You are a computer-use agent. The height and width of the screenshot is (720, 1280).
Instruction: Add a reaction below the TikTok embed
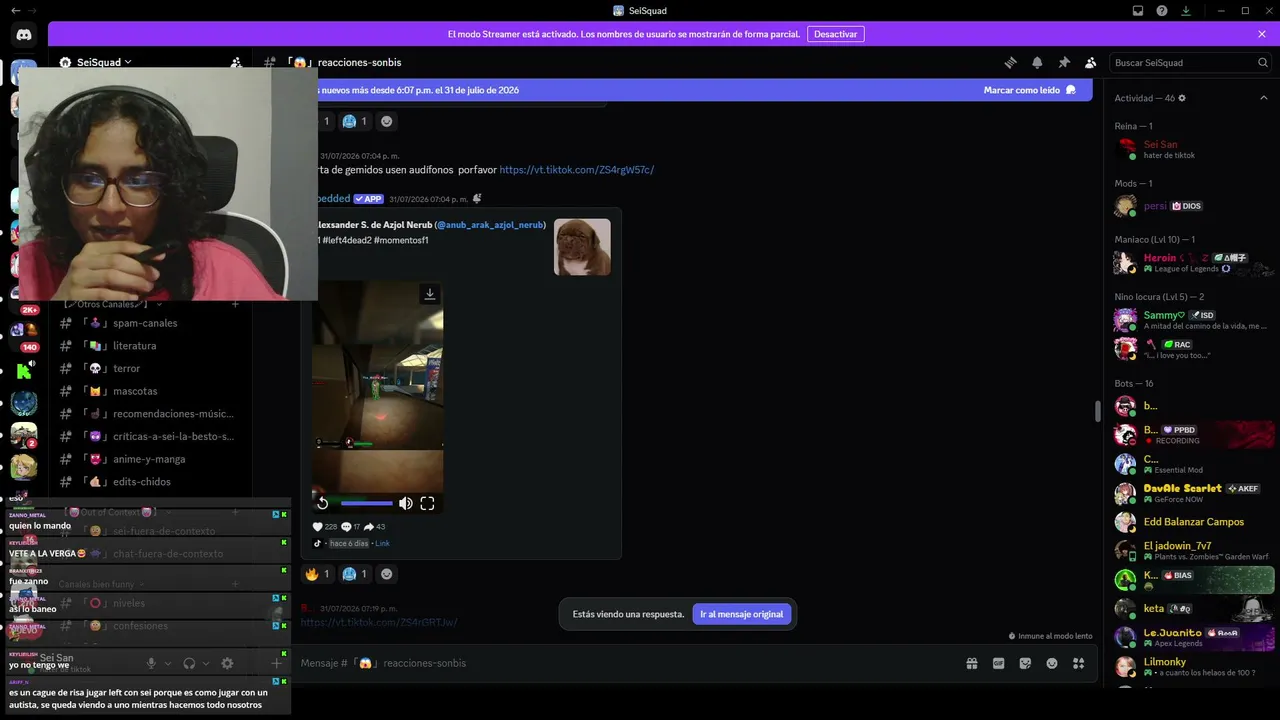click(387, 574)
